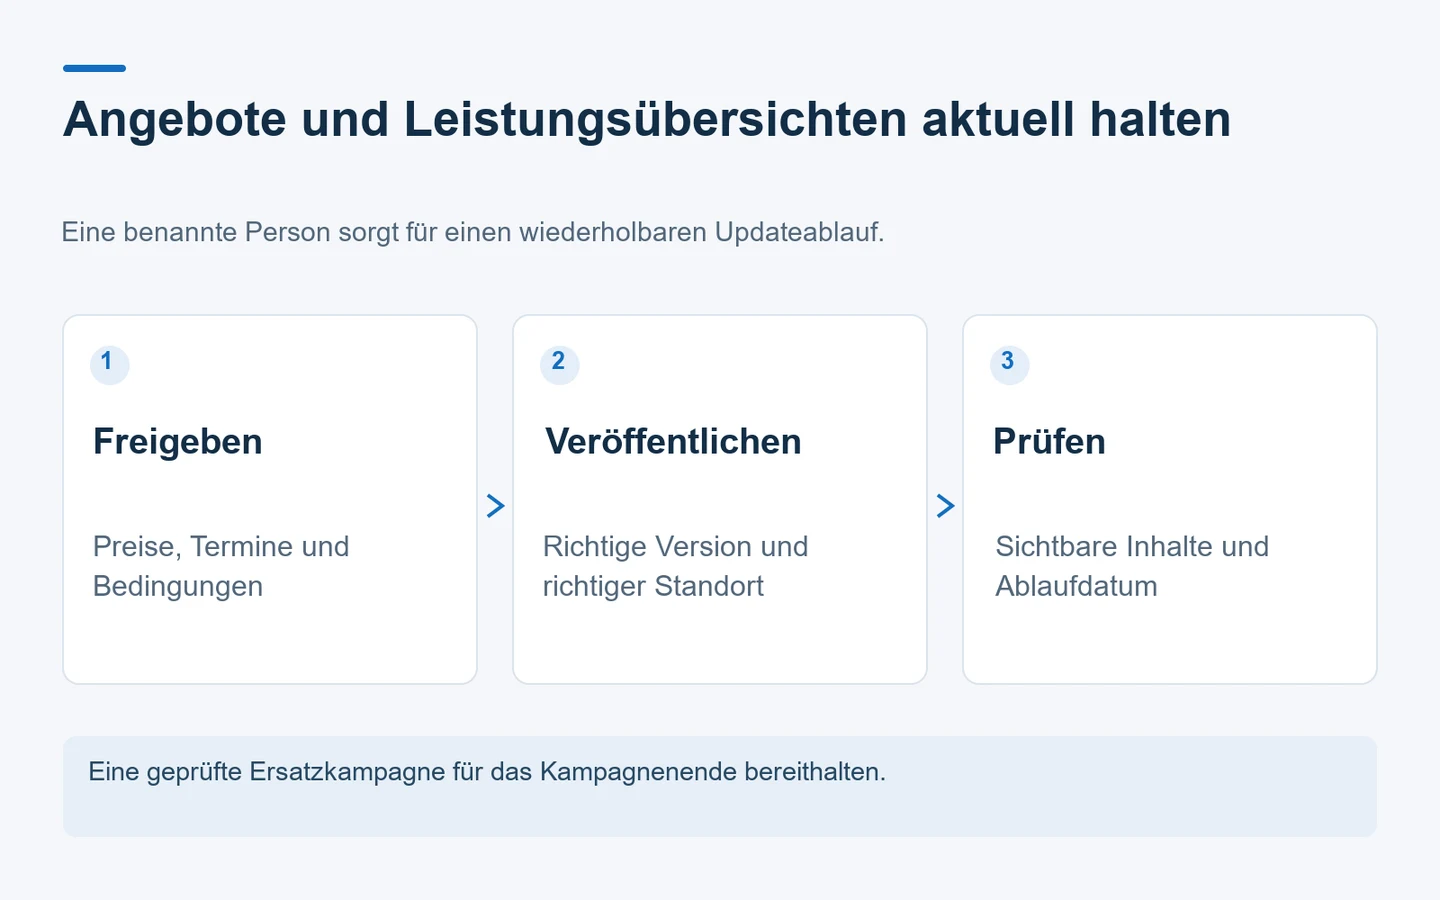Click the main title 'Angebote und Leistungsübersichten aktuell halten'
Viewport: 1440px width, 900px height.
[647, 119]
